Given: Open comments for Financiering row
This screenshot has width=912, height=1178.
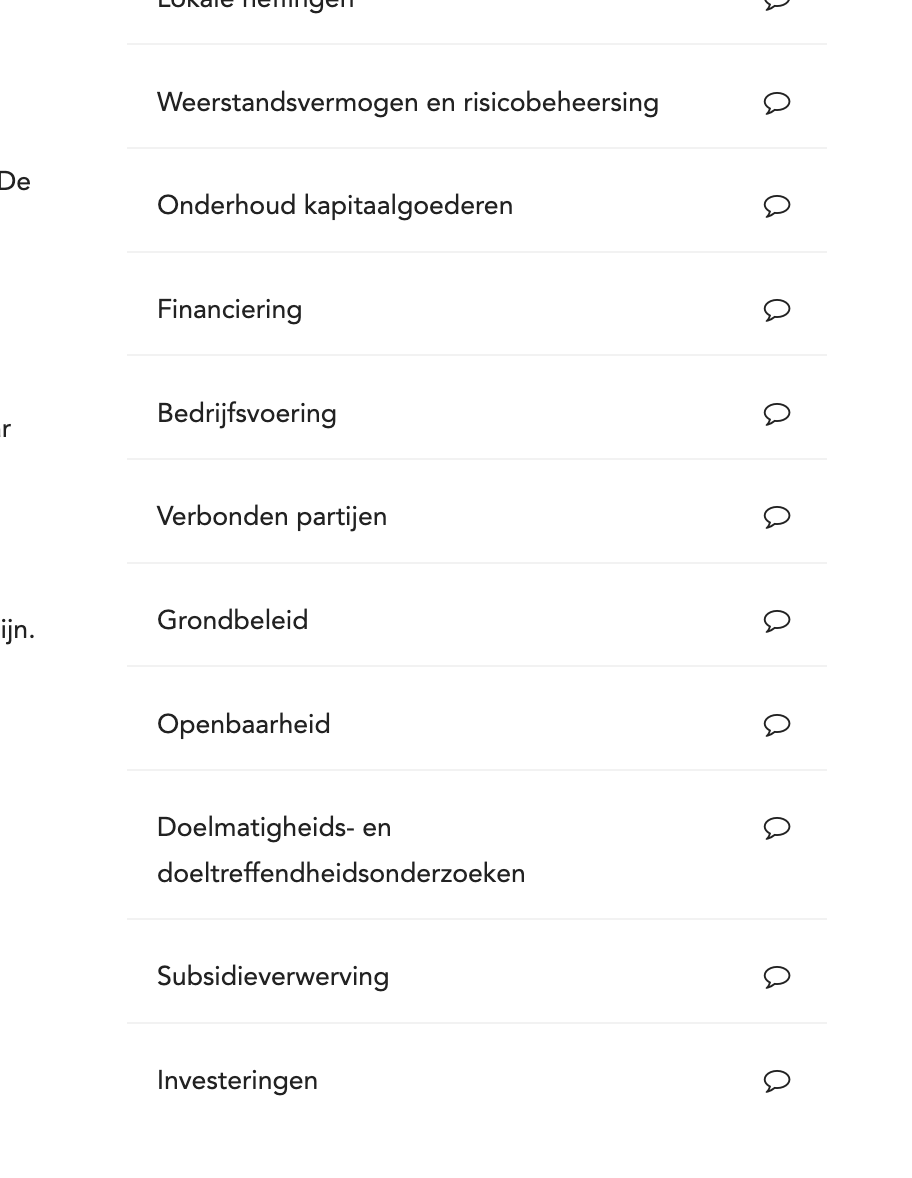Looking at the screenshot, I should coord(777,310).
